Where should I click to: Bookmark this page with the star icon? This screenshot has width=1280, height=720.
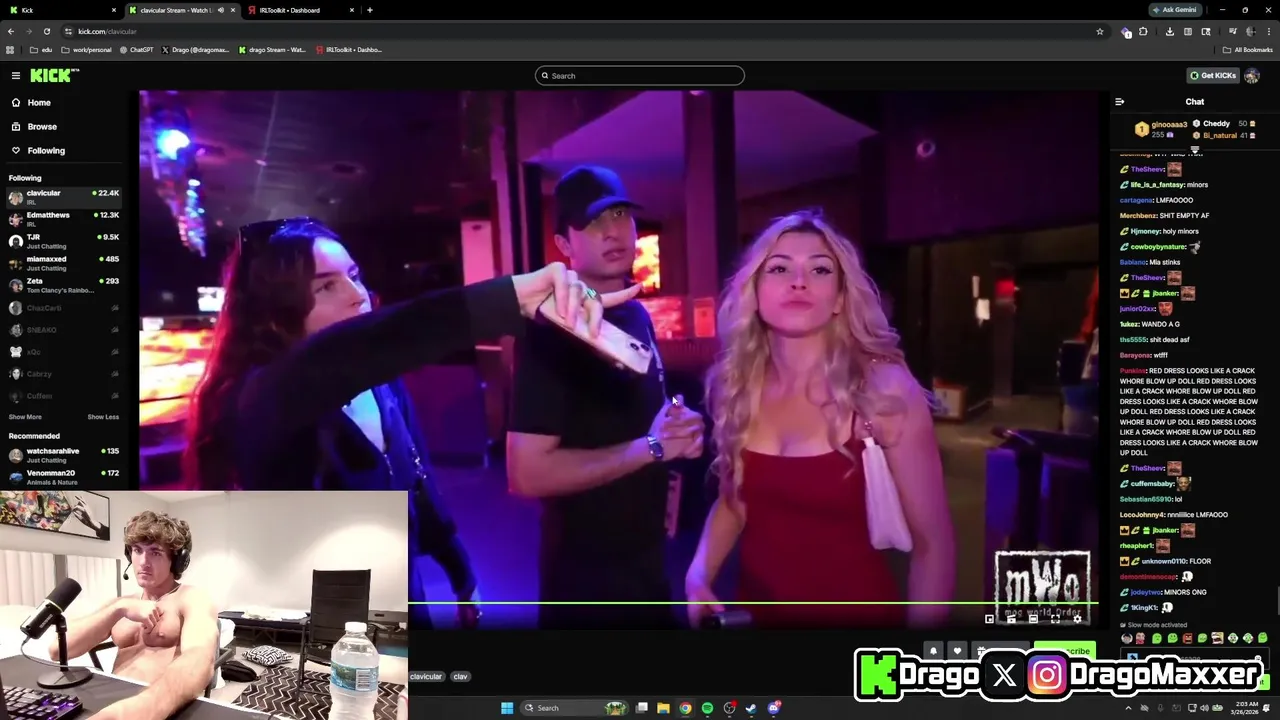1100,31
